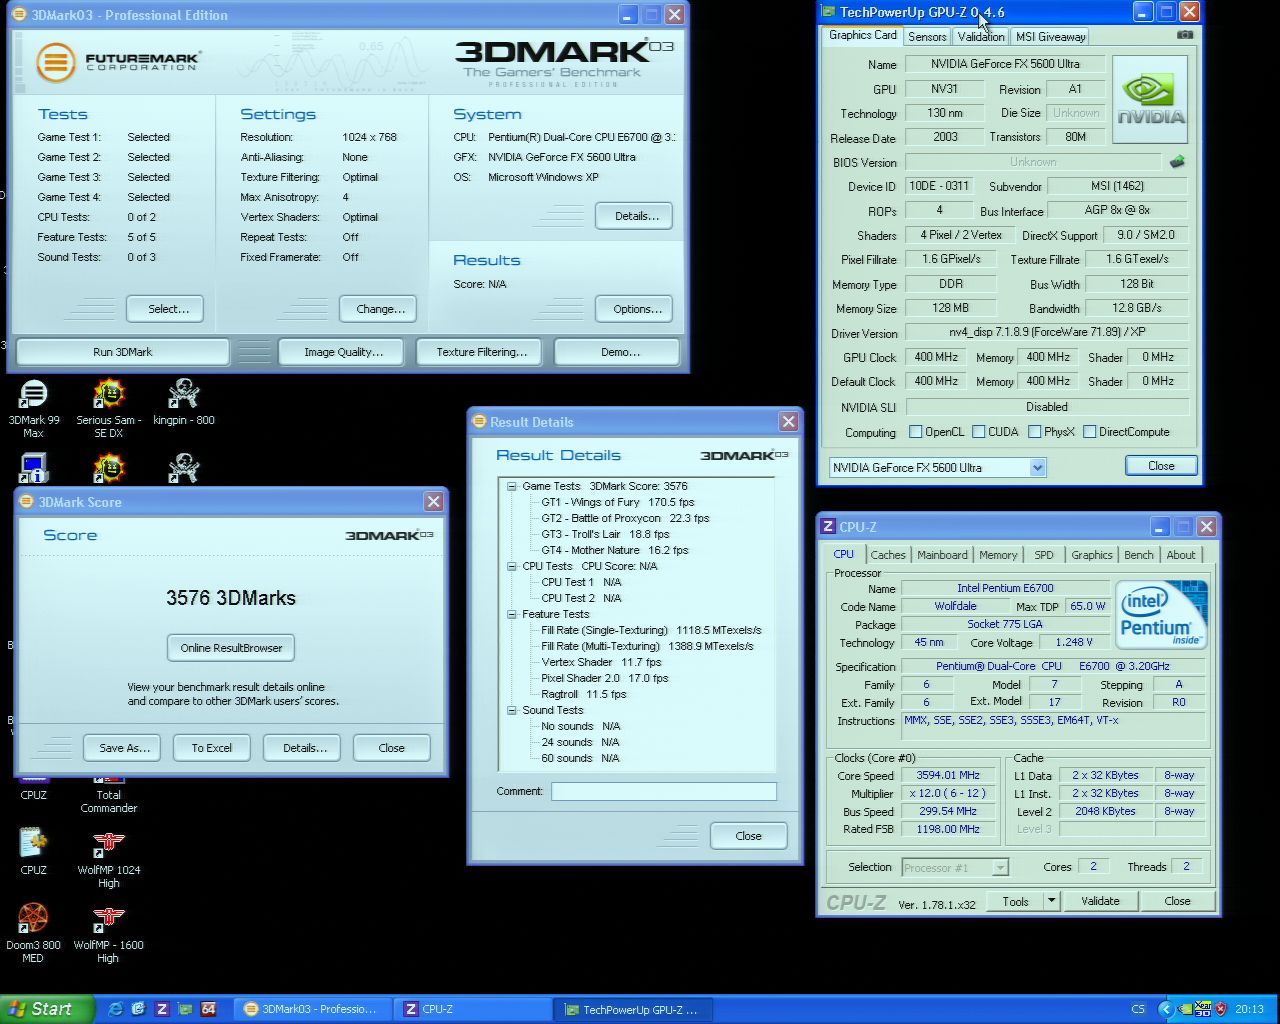Viewport: 1280px width, 1024px height.
Task: Select the GT1 - Wings of Fury result row
Action: tap(617, 502)
